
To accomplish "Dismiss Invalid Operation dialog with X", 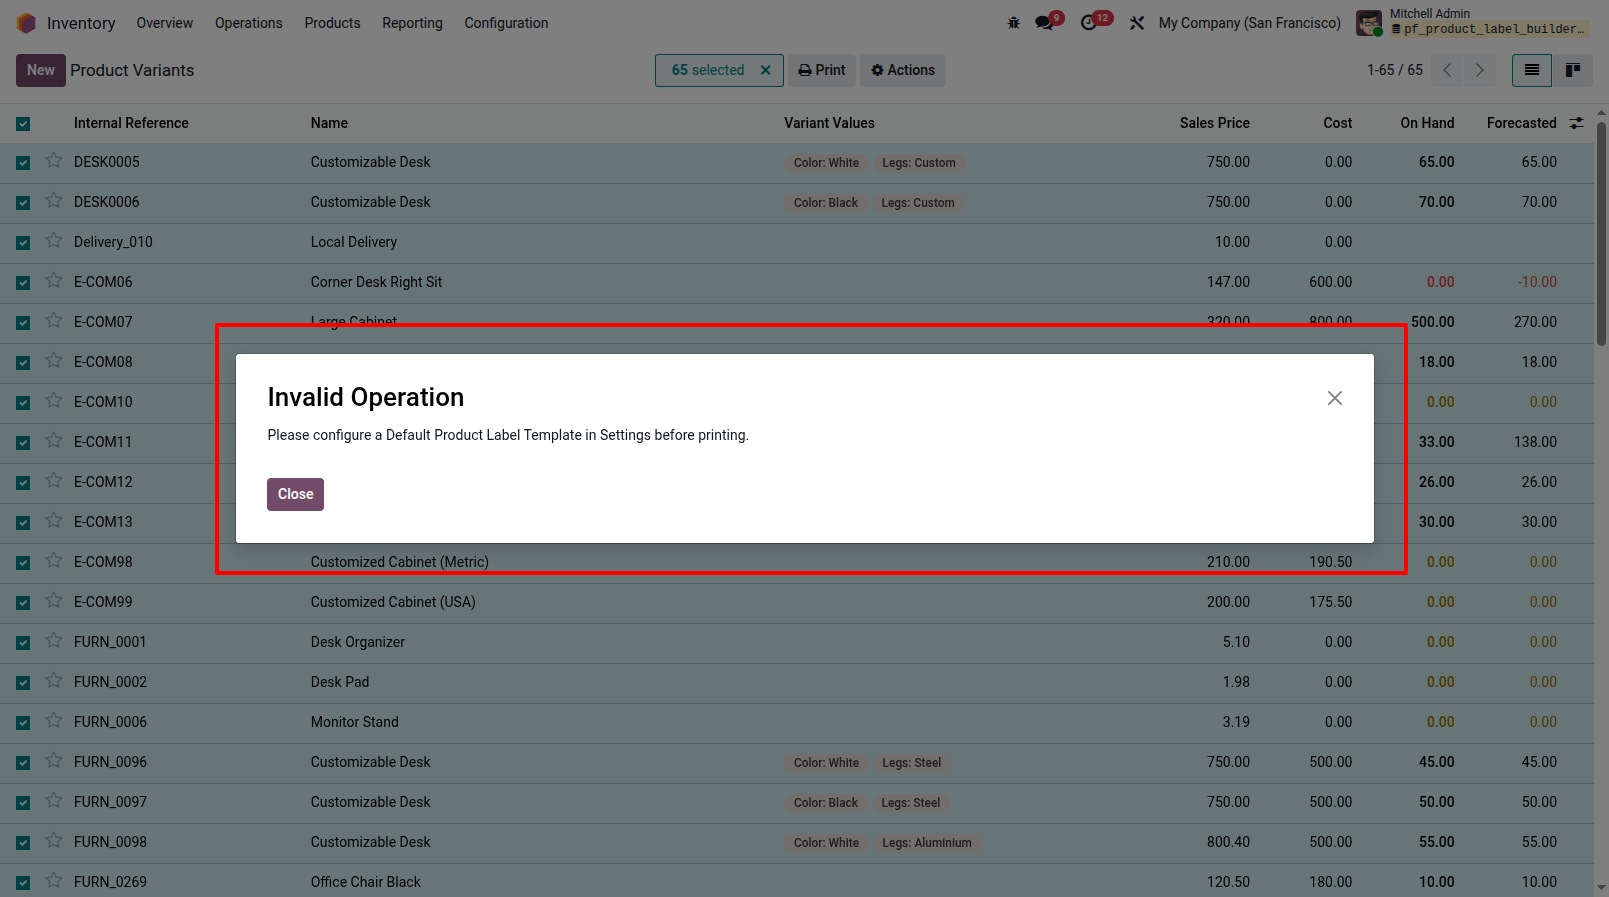I will tap(1335, 398).
